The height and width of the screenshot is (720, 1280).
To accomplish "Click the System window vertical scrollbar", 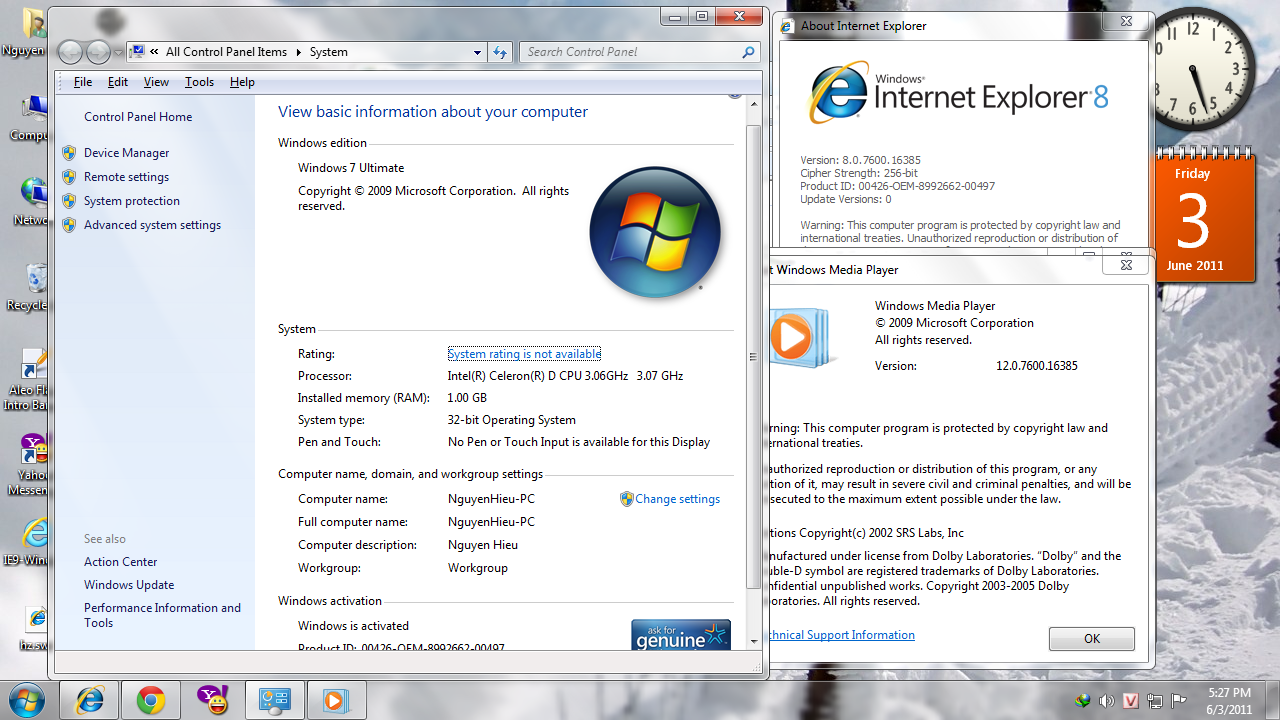I will tap(754, 370).
